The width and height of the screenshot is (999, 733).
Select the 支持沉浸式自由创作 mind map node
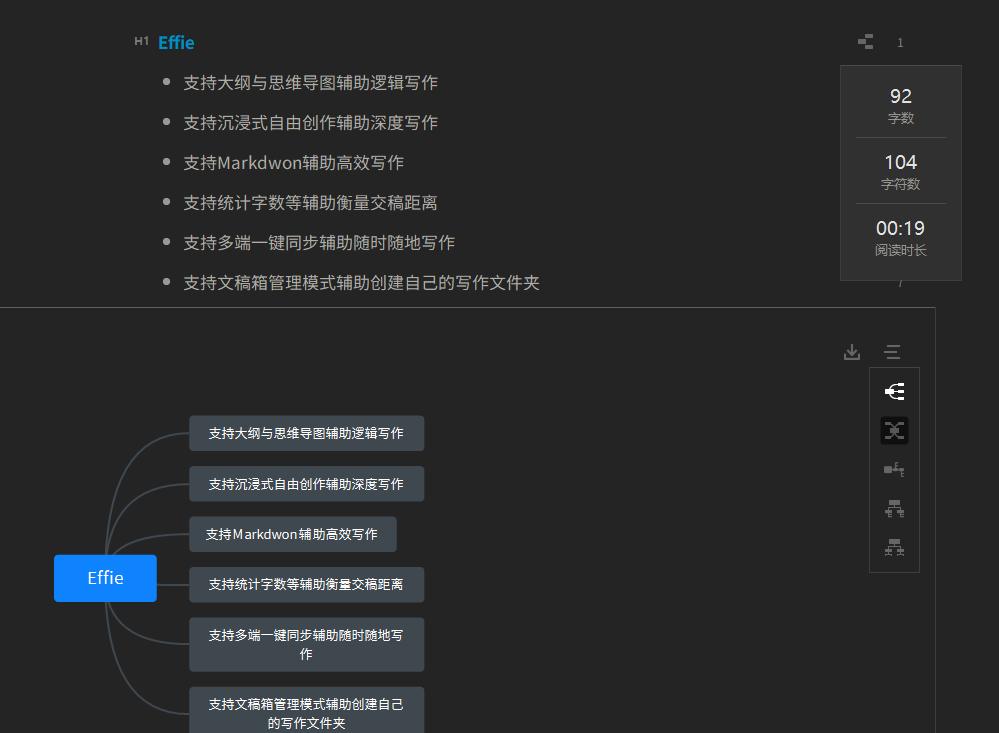pyautogui.click(x=305, y=483)
